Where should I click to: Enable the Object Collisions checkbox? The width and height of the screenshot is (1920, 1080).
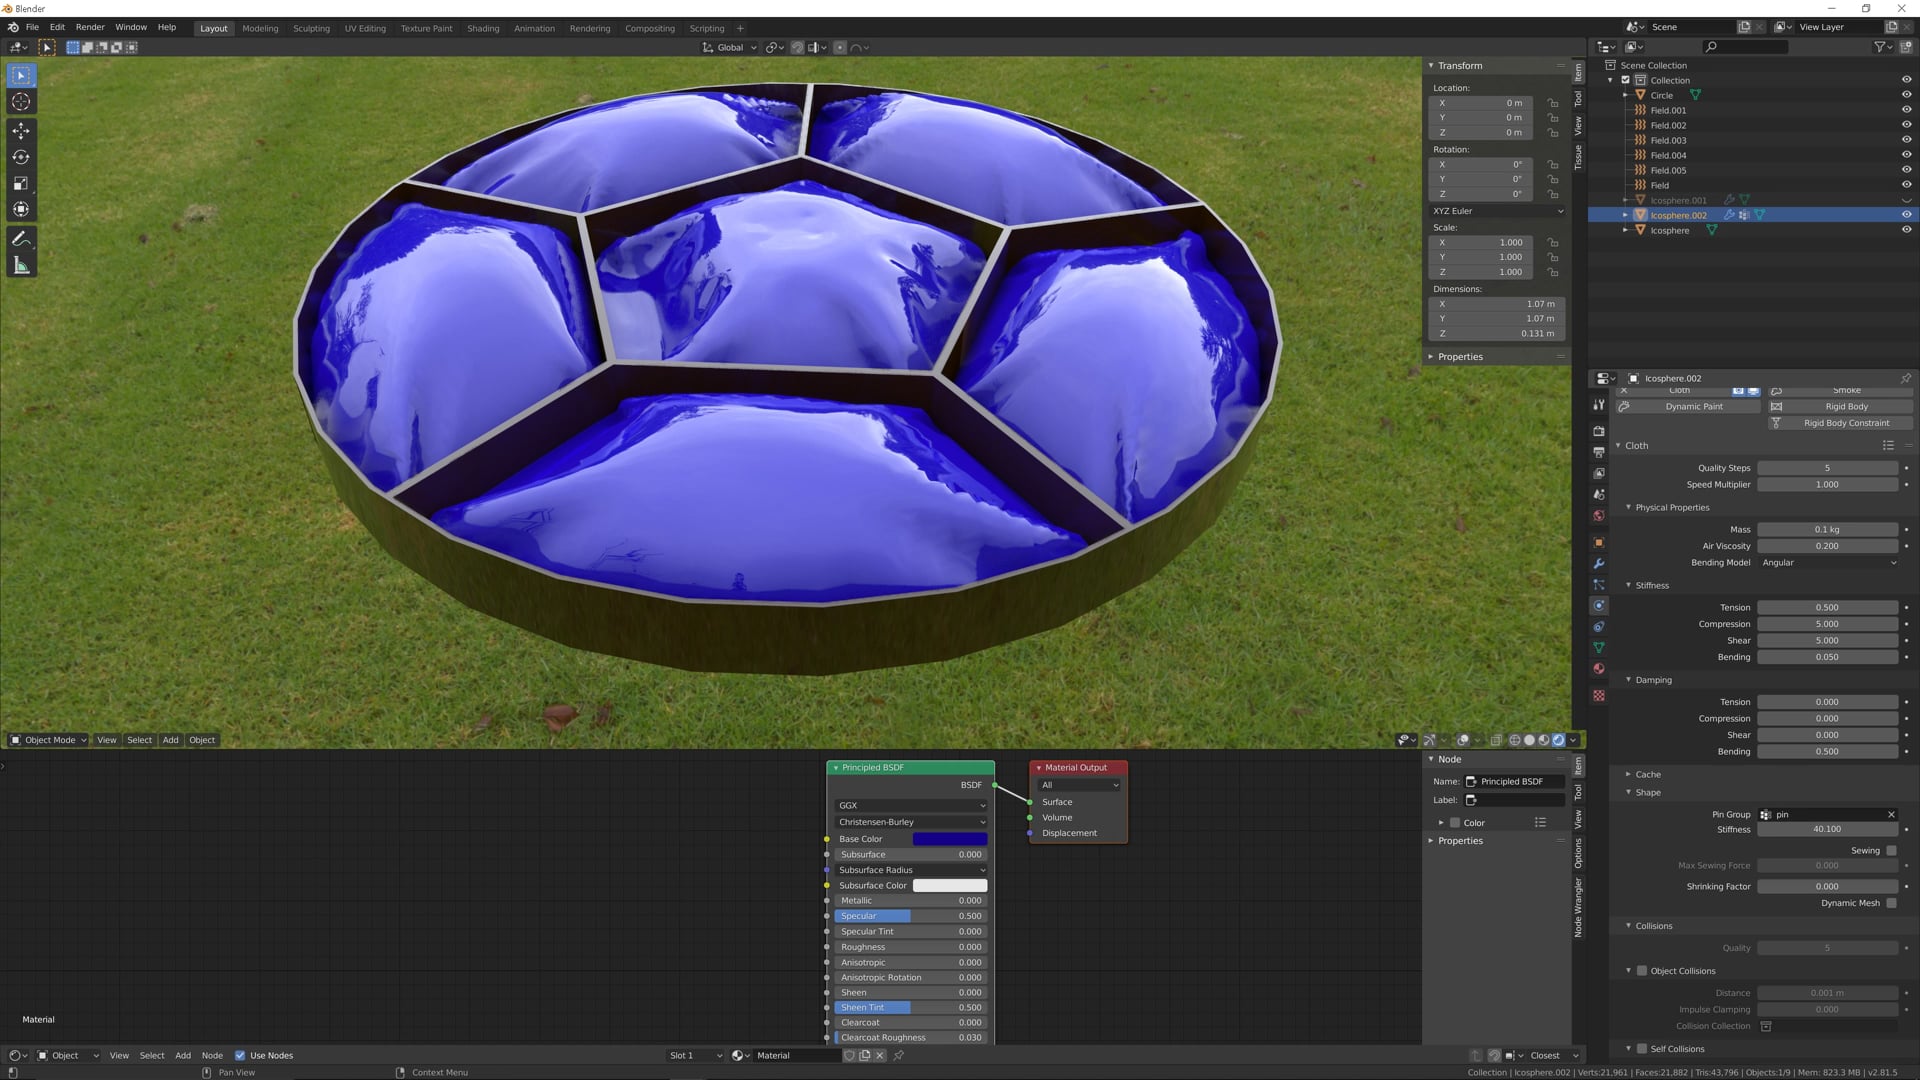(1643, 970)
